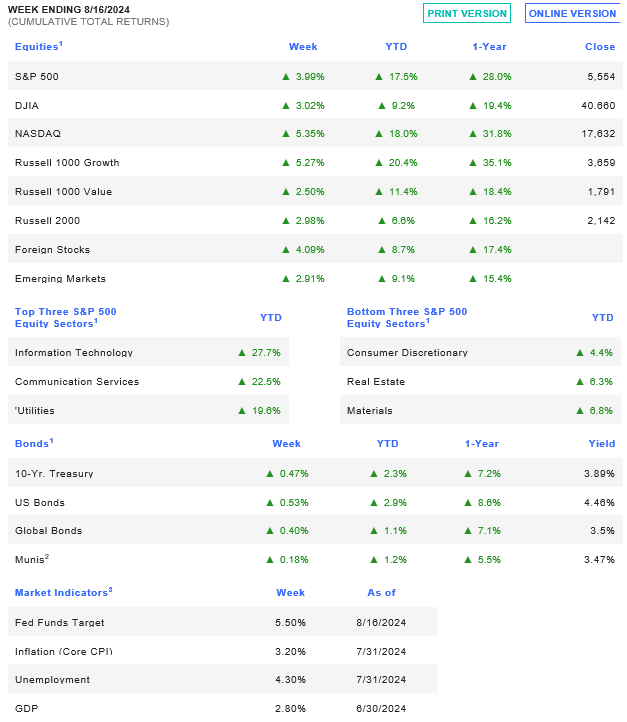
Task: Select the Foreign Stocks label
Action: (52, 250)
